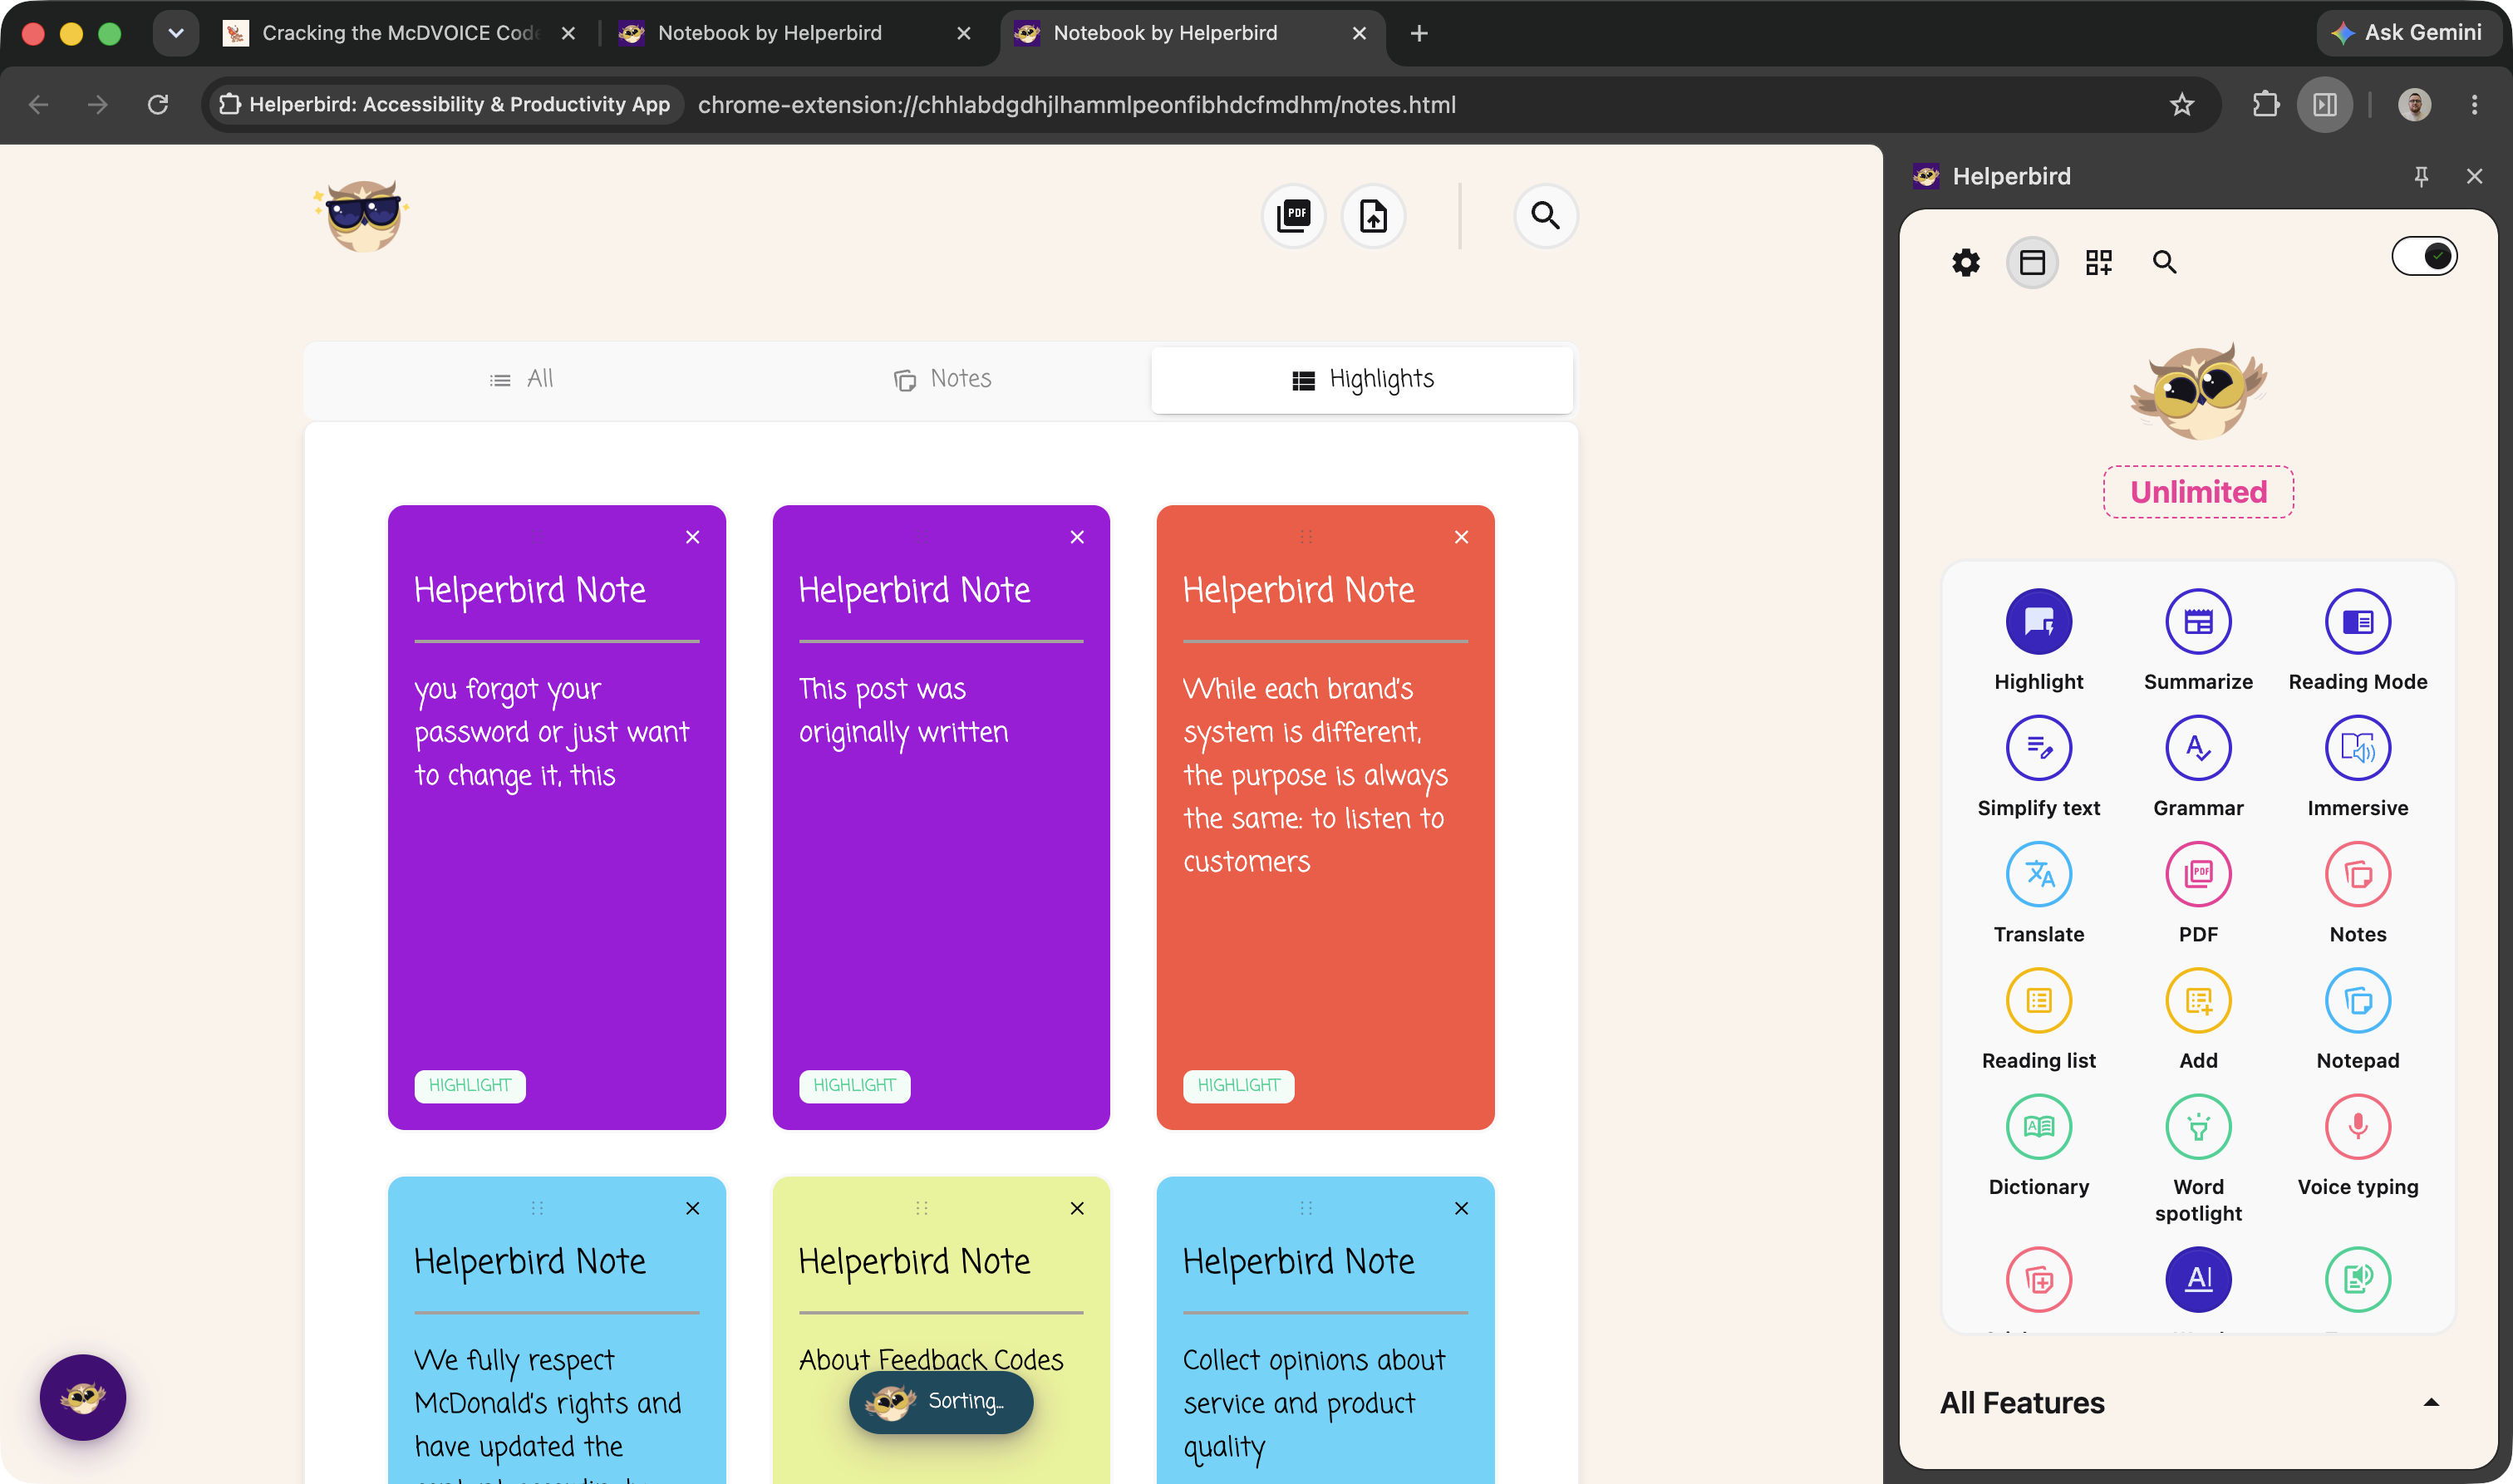This screenshot has width=2513, height=1484.
Task: Delete the 'While each brand's system' note
Action: pos(1461,537)
